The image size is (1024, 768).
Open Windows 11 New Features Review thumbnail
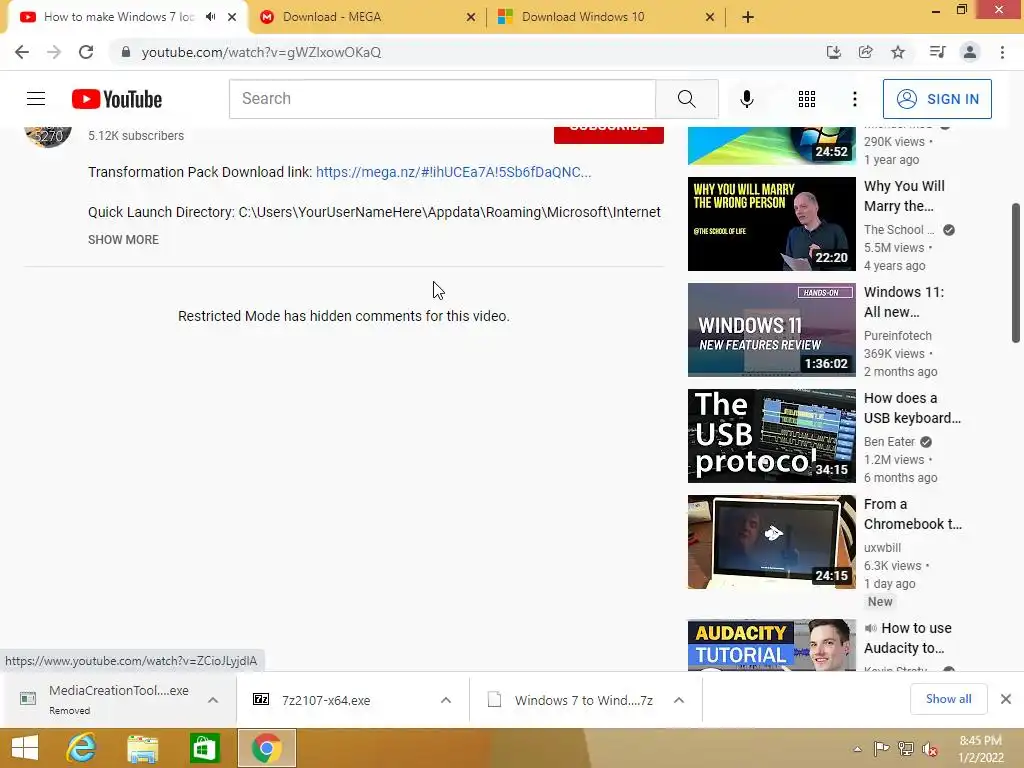click(x=771, y=330)
